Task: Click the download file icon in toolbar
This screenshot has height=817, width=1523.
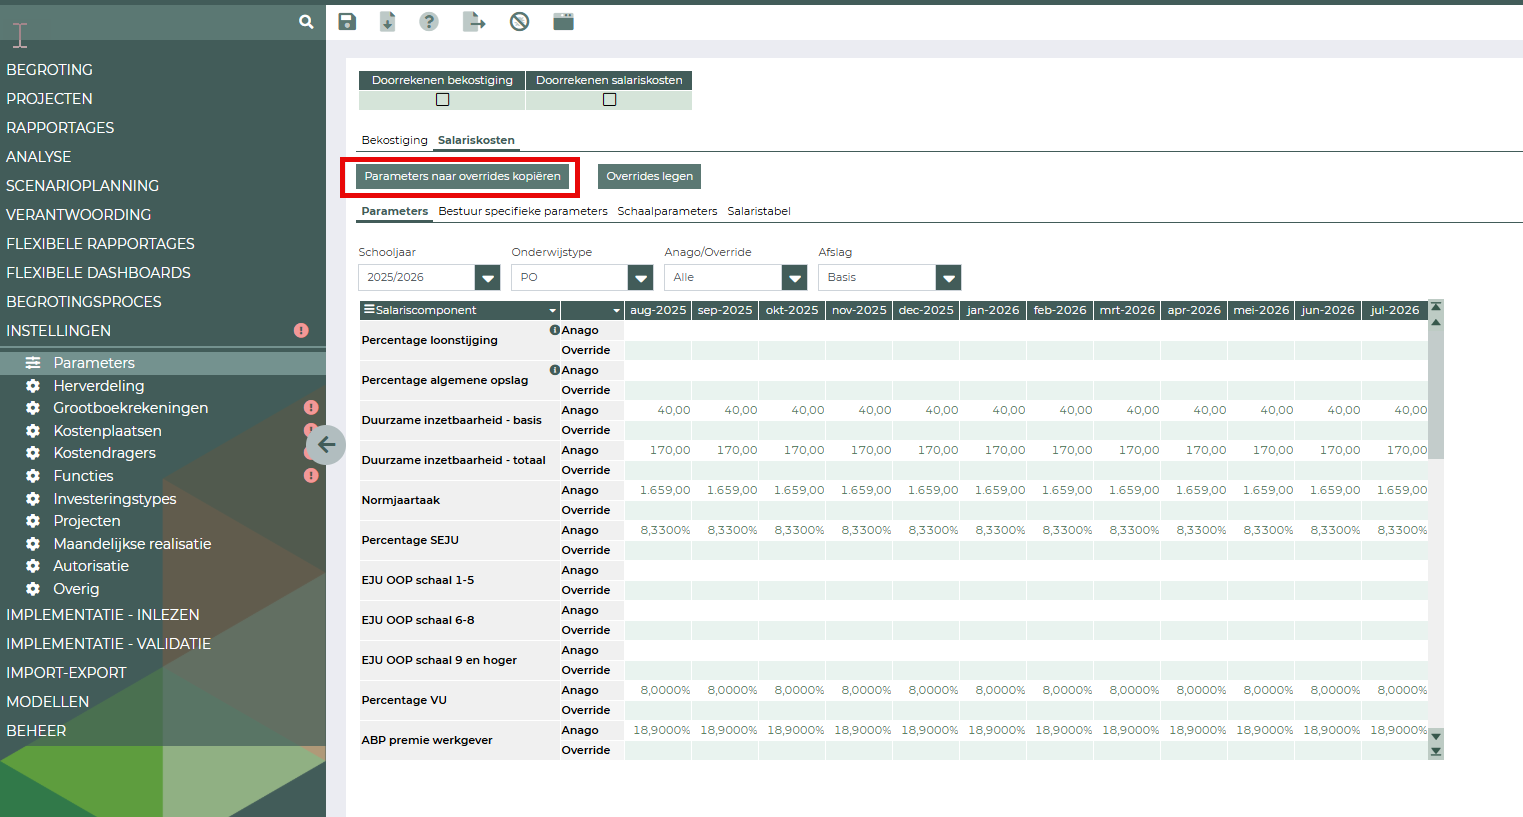Action: pos(388,22)
